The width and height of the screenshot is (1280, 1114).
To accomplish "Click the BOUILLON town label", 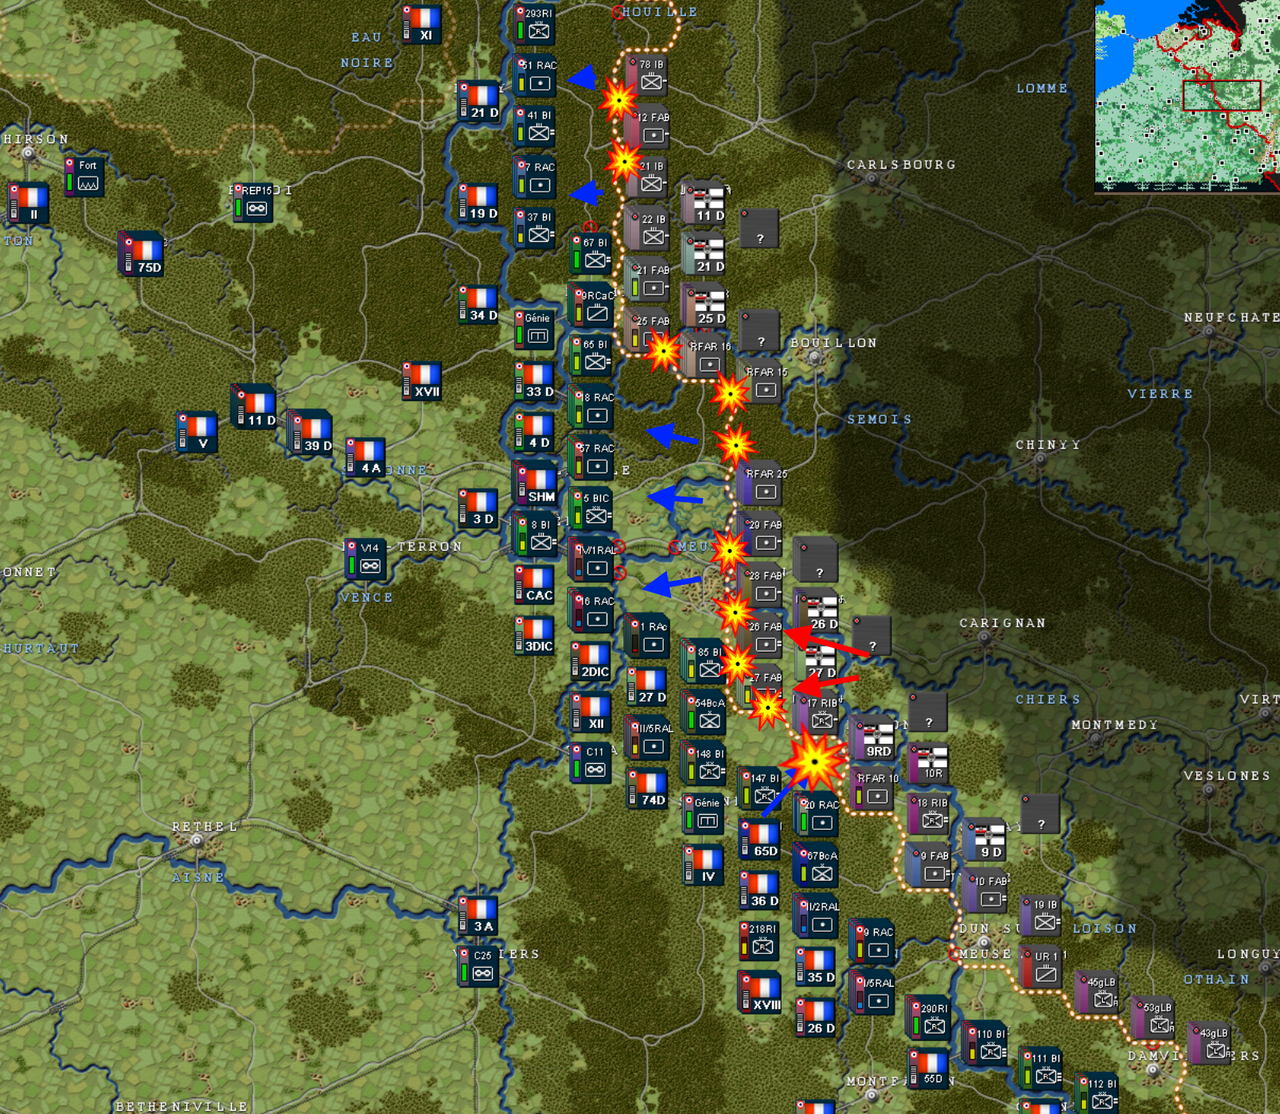I will point(833,343).
